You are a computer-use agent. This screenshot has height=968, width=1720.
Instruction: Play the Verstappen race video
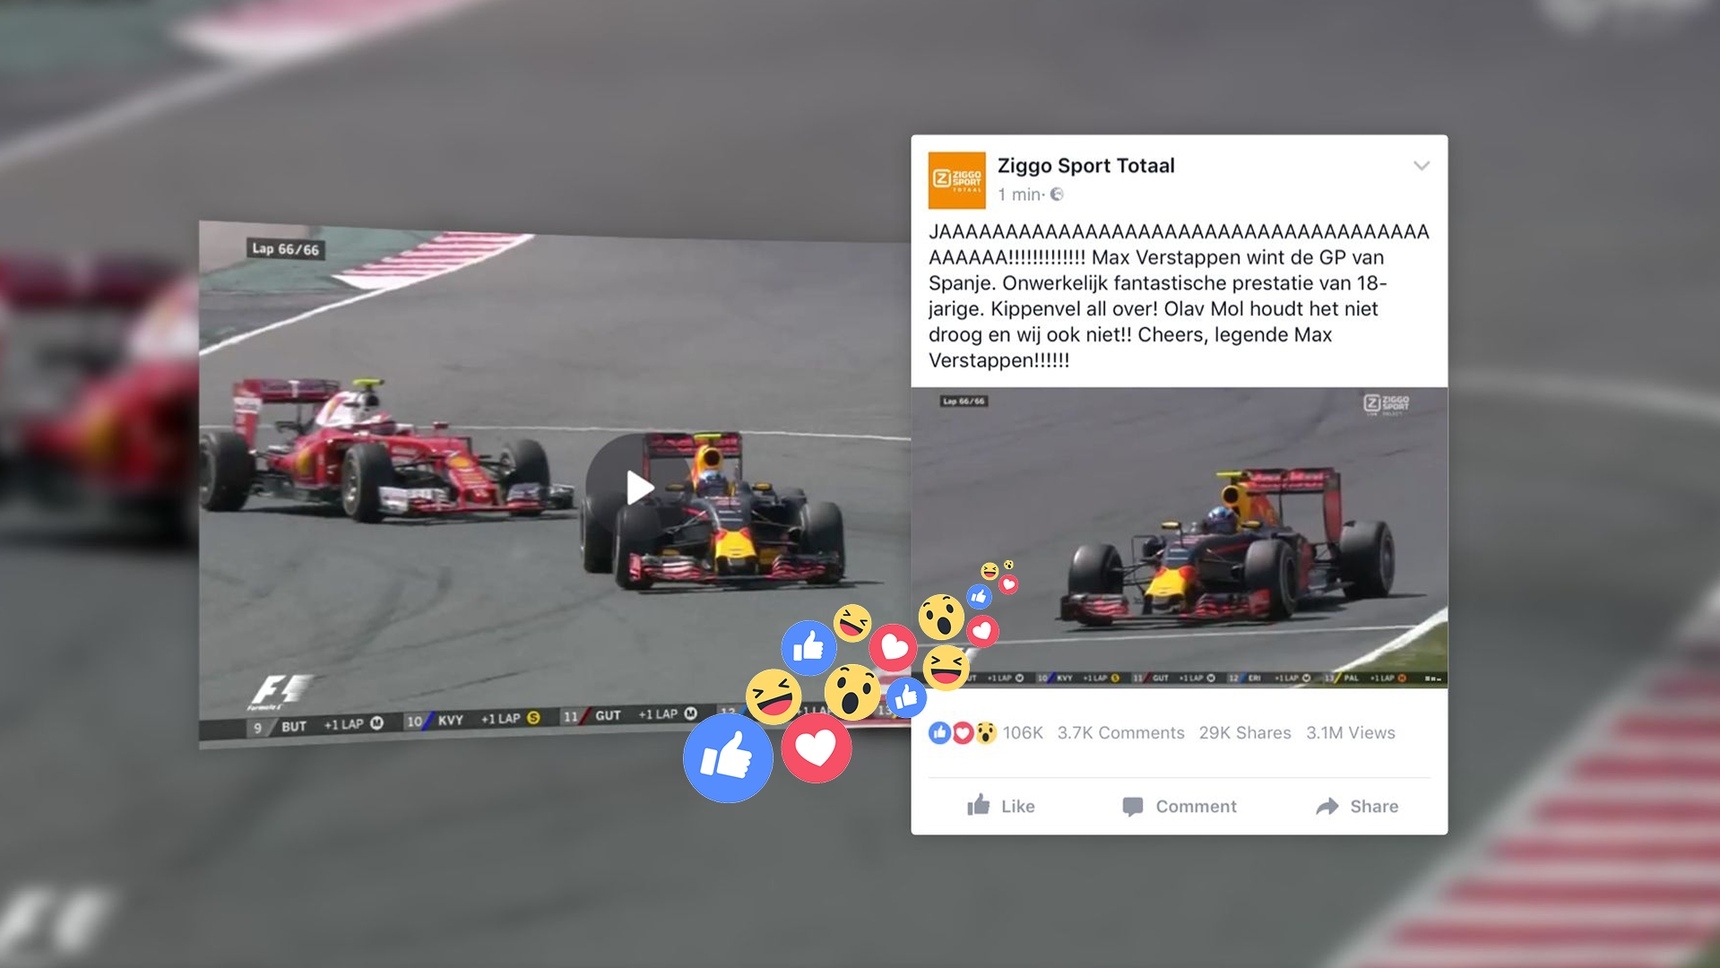coord(640,488)
